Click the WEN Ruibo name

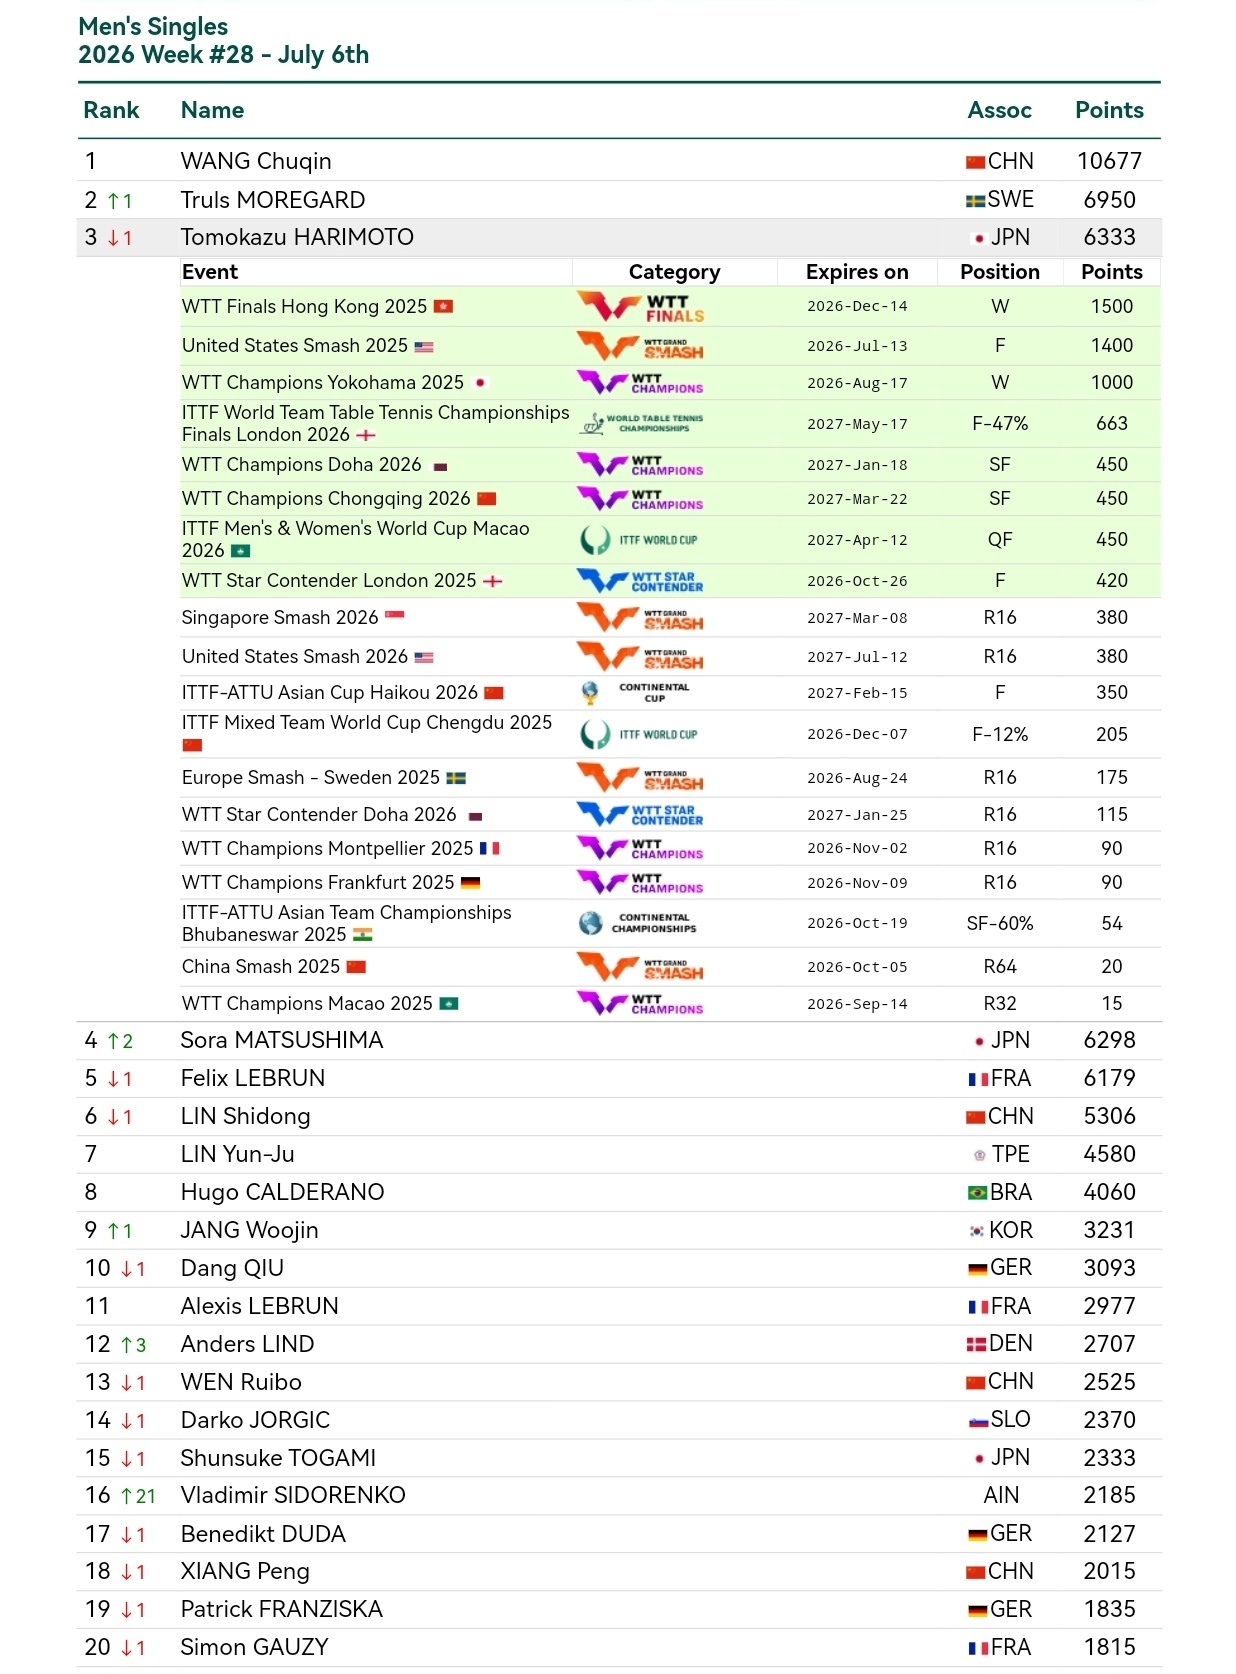coord(241,1383)
